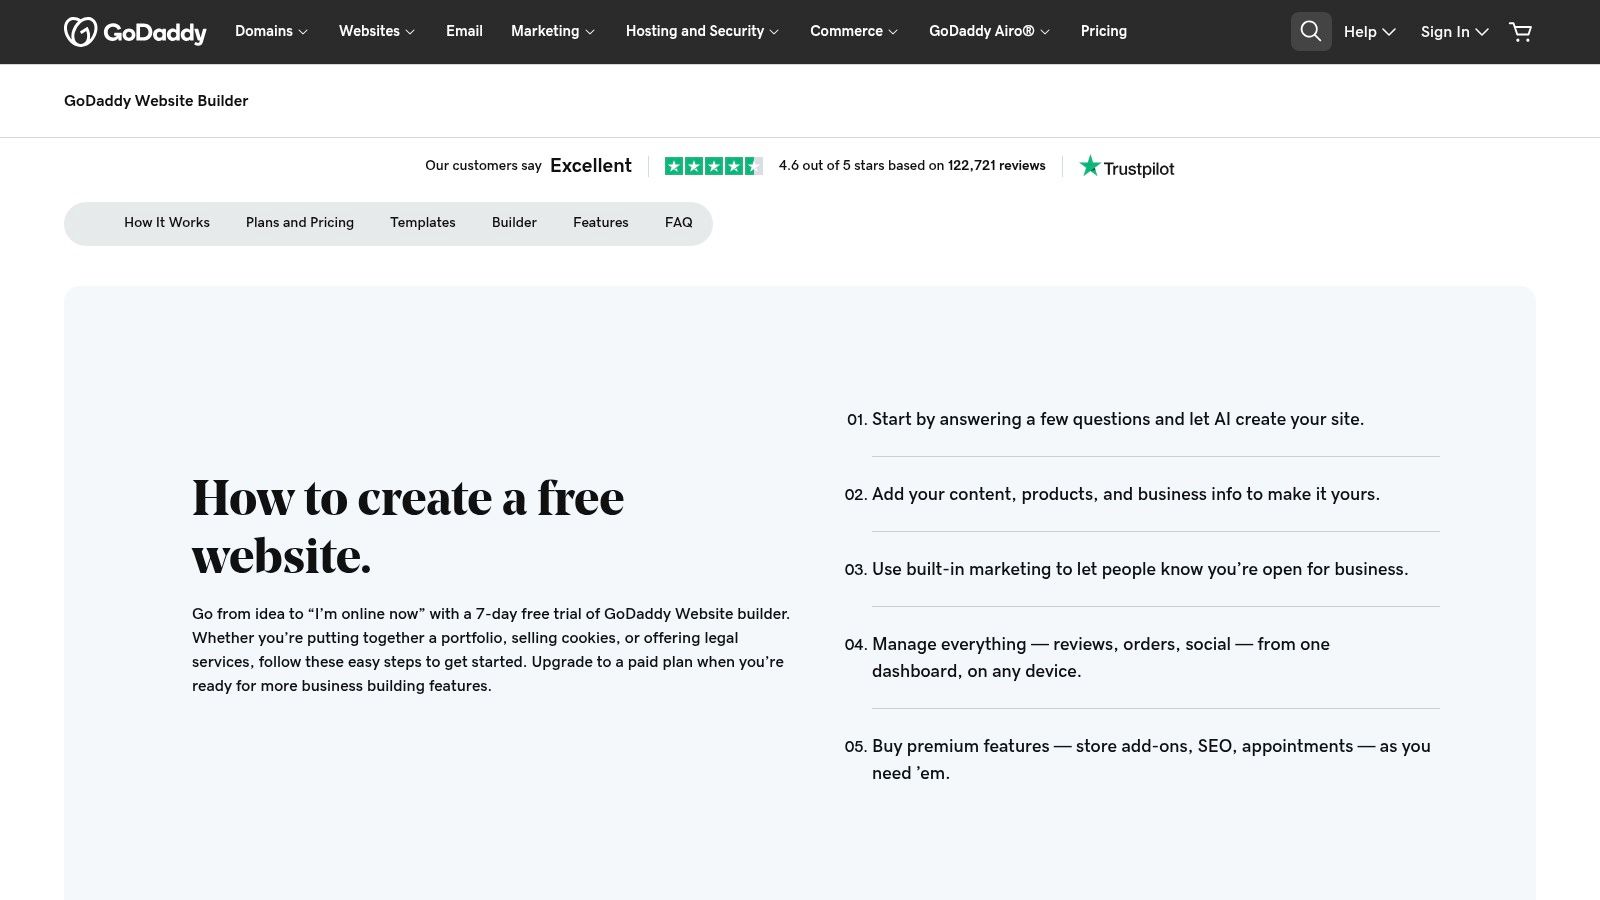
Task: Switch to the Templates tab
Action: point(423,223)
